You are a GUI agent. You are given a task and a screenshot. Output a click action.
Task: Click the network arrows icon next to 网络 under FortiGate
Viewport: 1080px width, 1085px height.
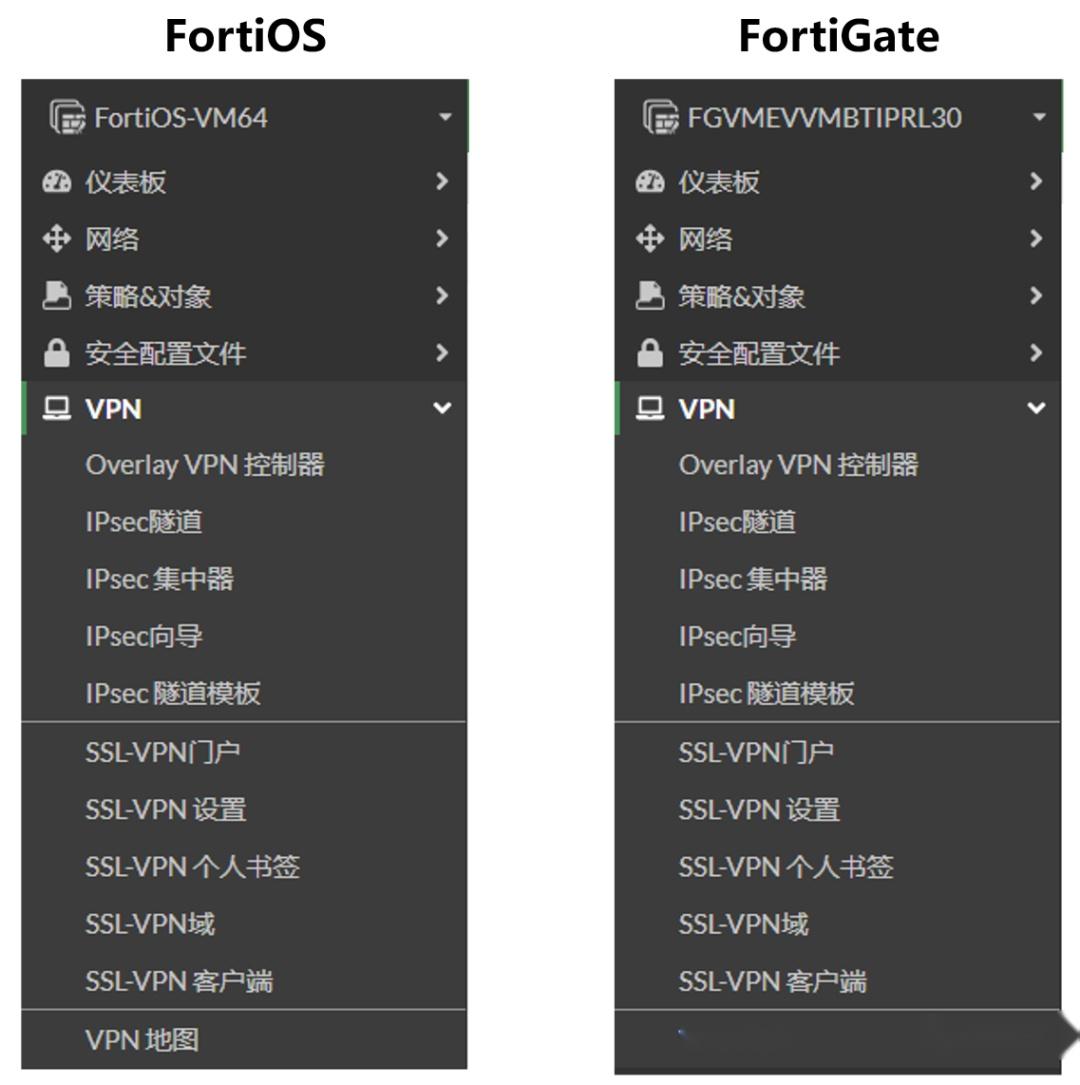click(651, 238)
